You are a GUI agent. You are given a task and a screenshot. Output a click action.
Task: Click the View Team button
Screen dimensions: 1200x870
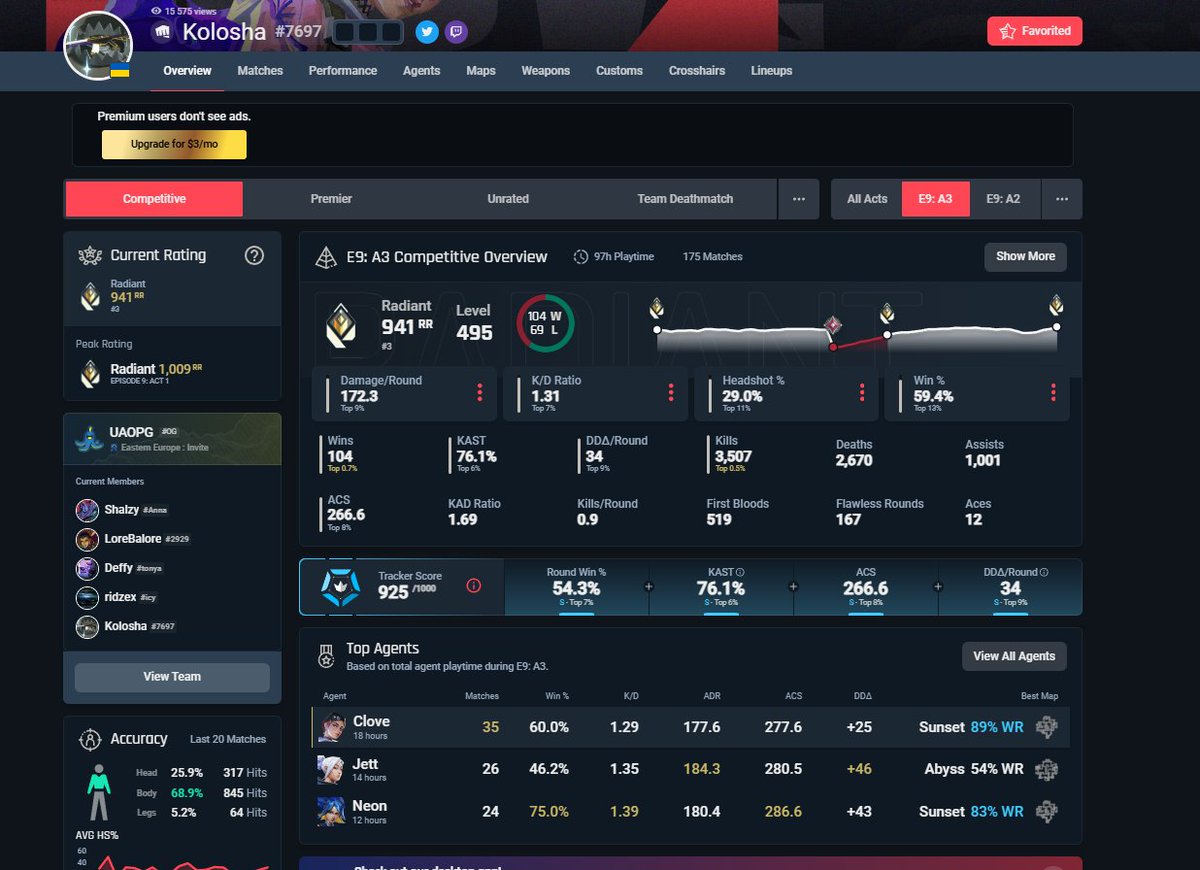pyautogui.click(x=172, y=677)
